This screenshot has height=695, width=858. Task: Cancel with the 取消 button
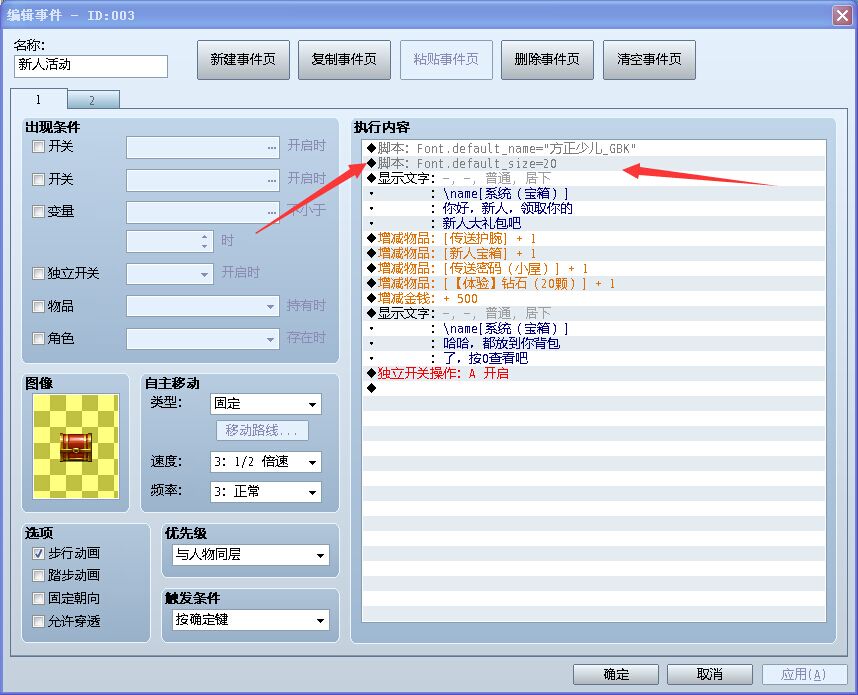point(710,674)
